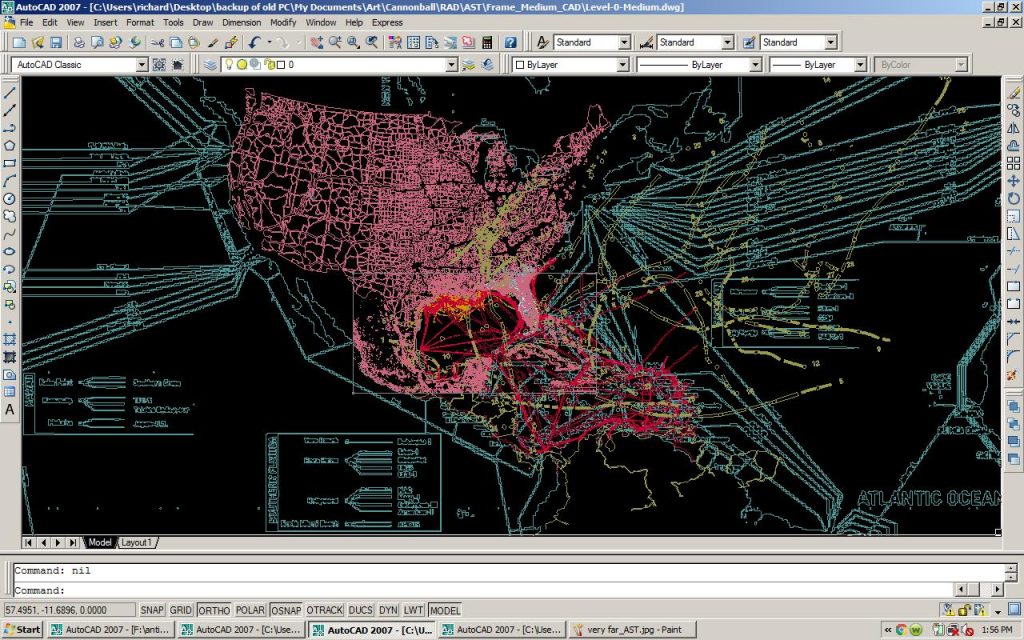
Task: Click the Cut scissors icon
Action: click(157, 42)
